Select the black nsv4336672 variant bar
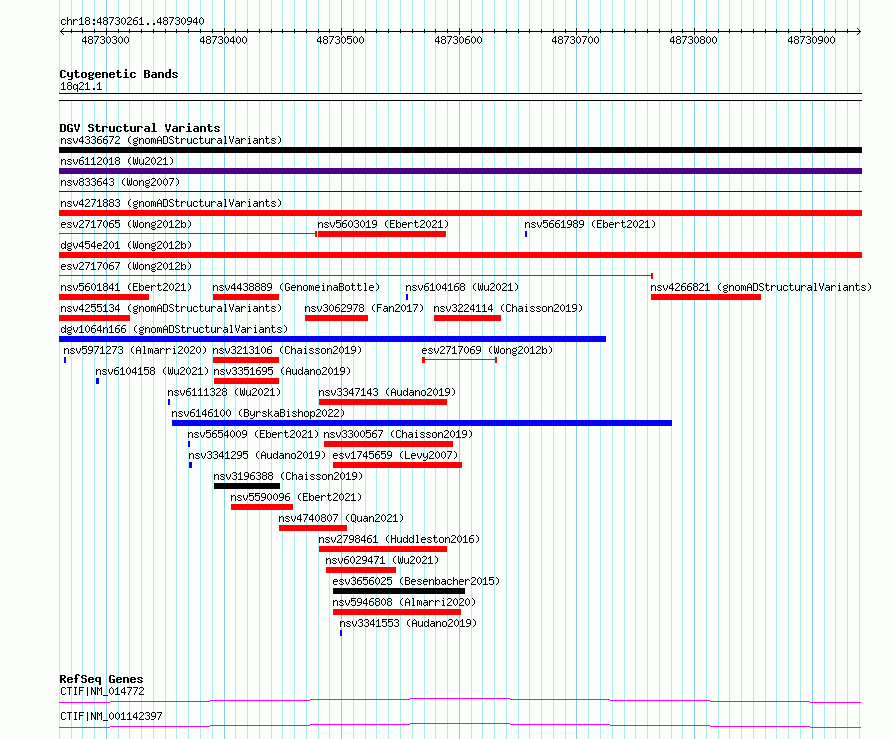The image size is (890, 739). [460, 150]
